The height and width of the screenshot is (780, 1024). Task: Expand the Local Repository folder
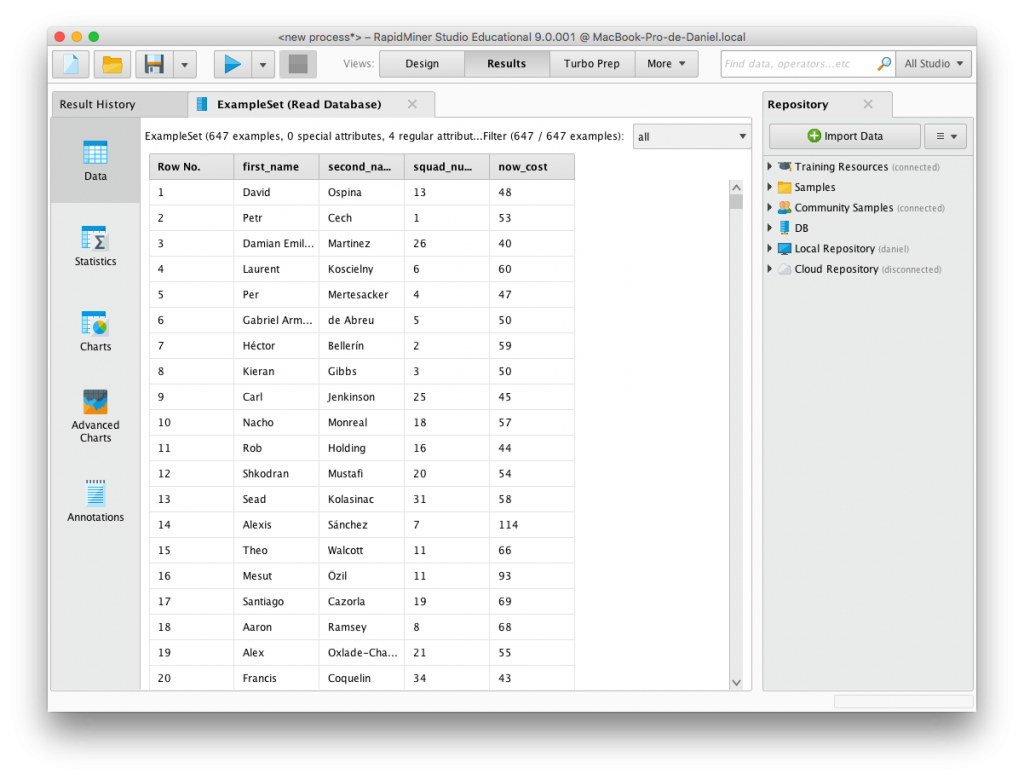[x=770, y=249]
